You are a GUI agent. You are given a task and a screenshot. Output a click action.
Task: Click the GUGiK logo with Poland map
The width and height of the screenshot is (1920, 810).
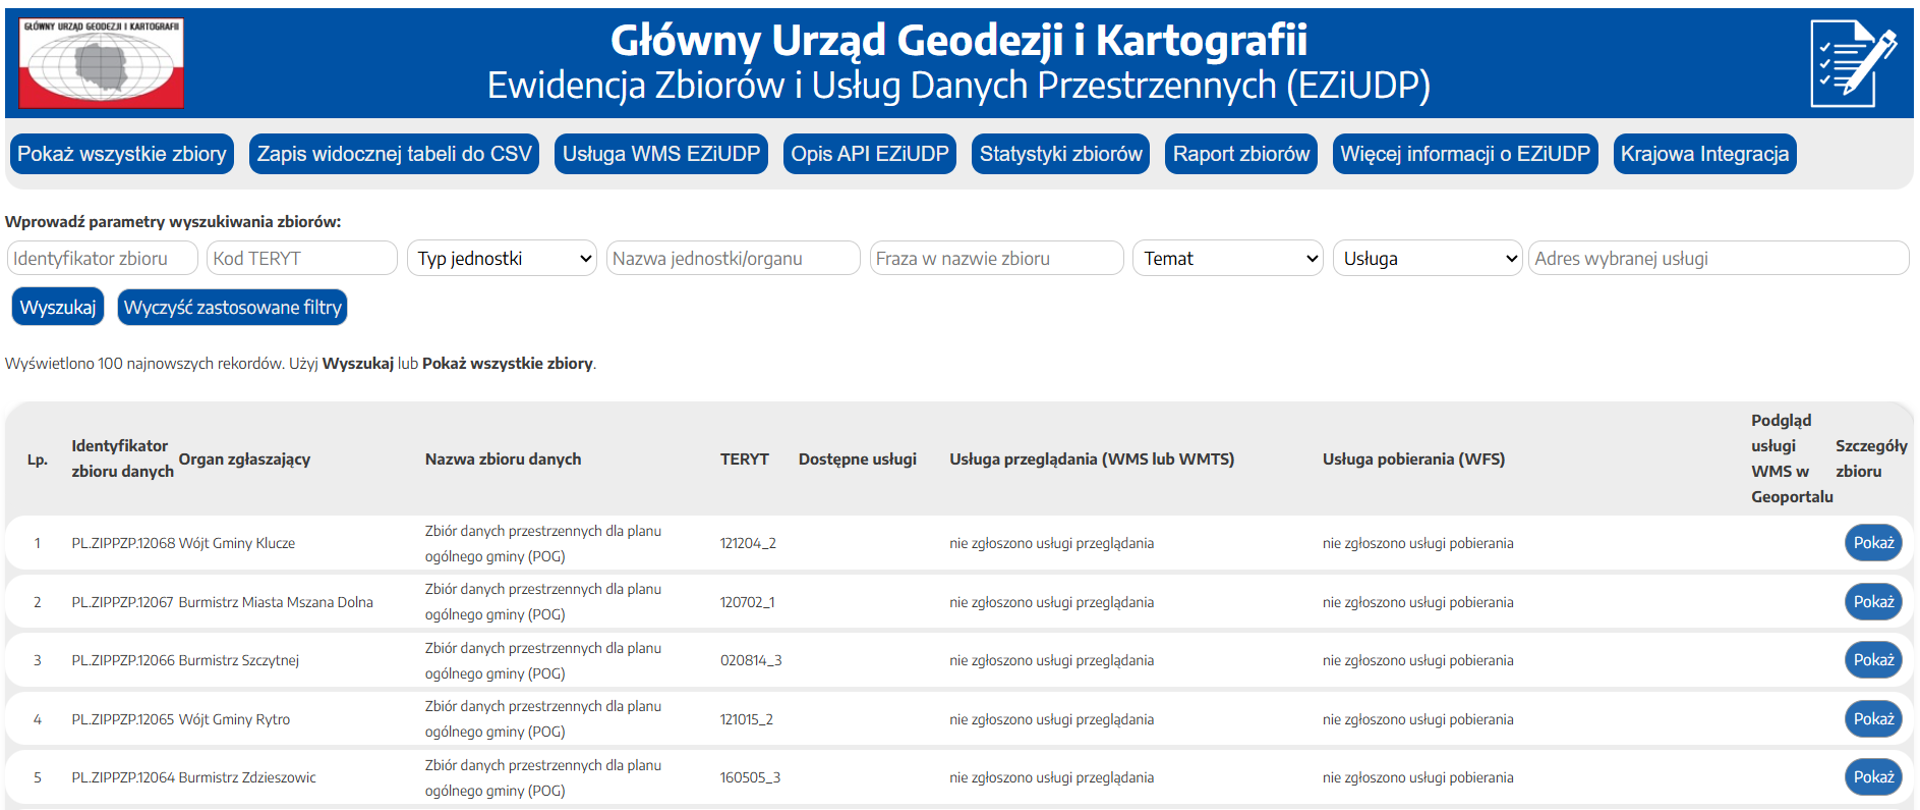point(101,63)
